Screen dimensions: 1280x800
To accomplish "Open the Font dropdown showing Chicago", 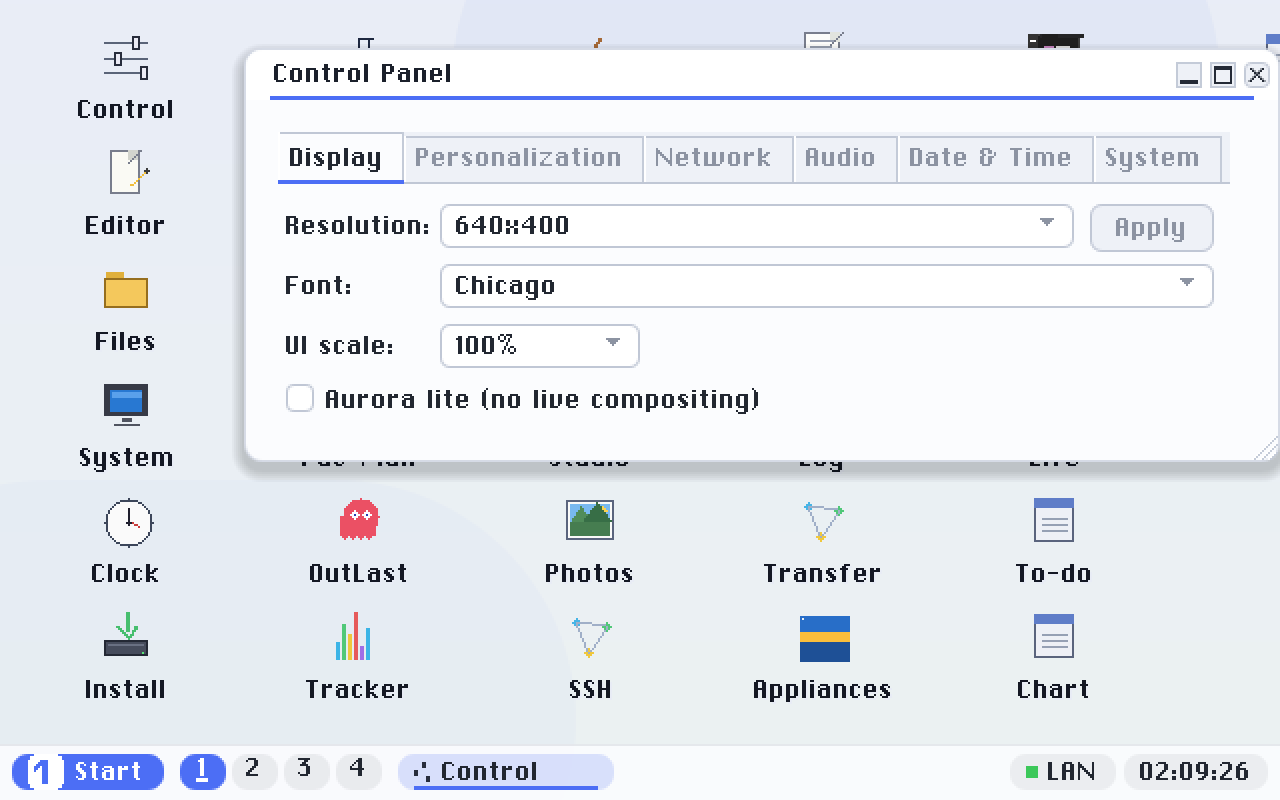I will pos(827,286).
